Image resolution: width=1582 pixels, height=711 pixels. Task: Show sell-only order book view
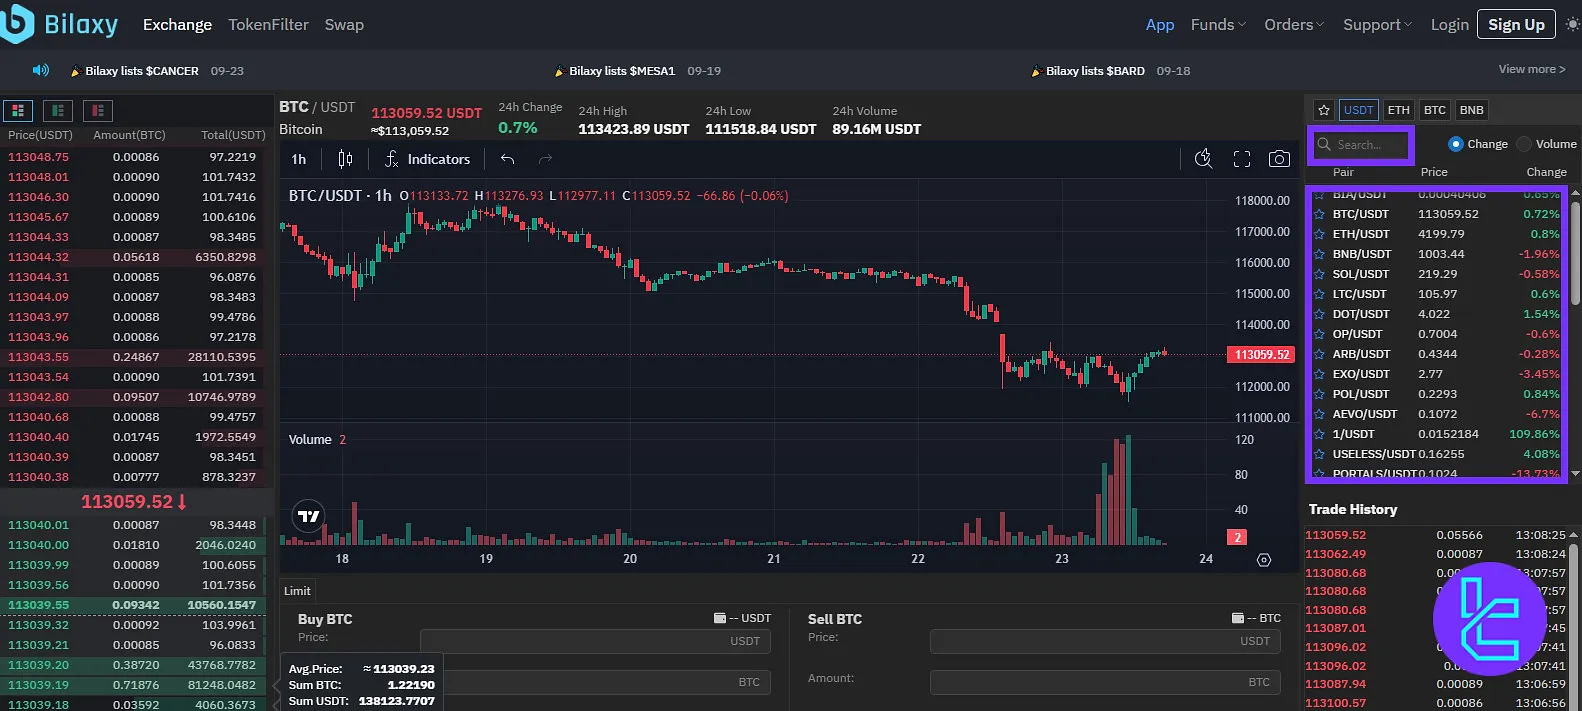pyautogui.click(x=97, y=110)
